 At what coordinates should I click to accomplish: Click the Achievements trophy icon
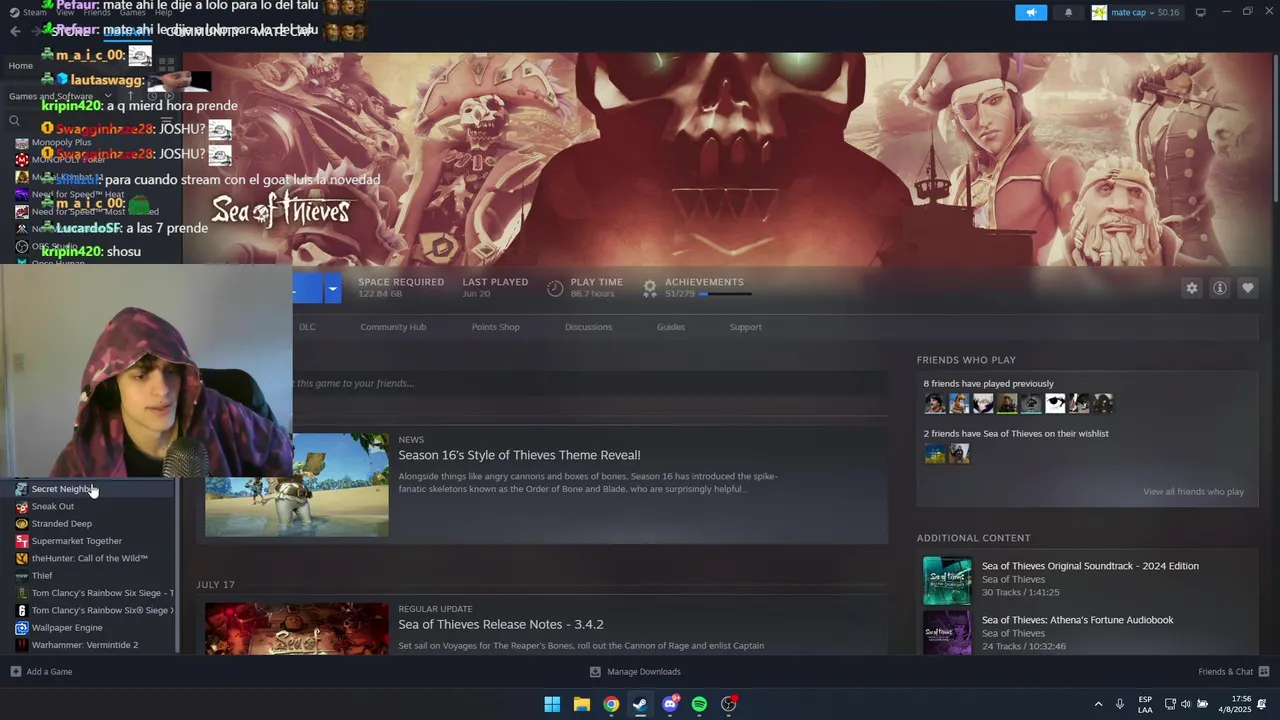(649, 288)
